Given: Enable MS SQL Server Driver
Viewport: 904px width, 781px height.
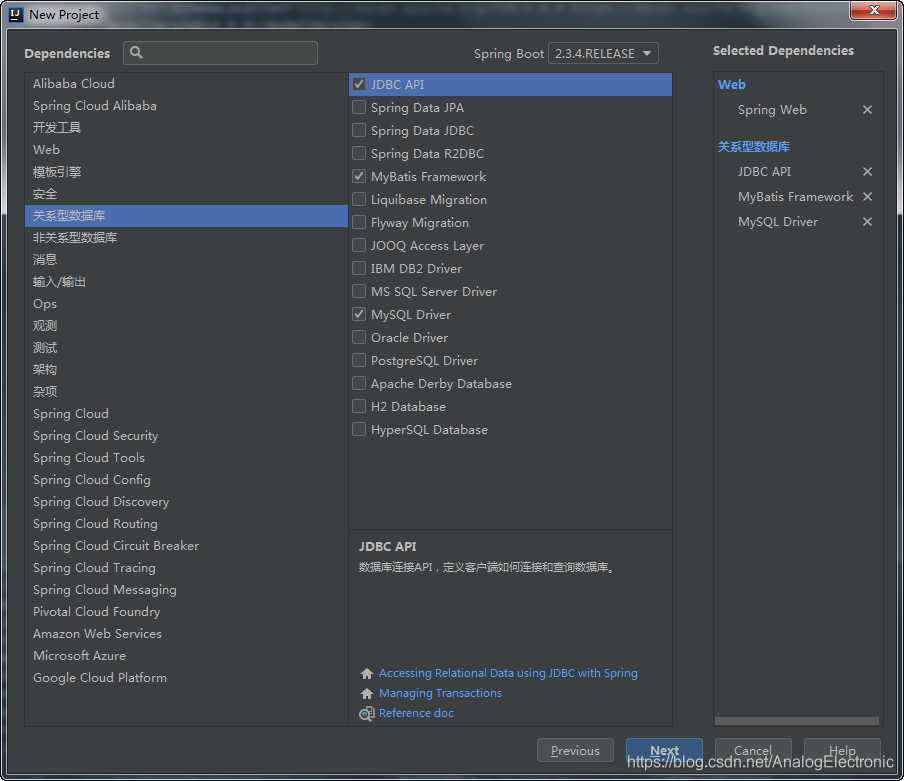Looking at the screenshot, I should [359, 292].
